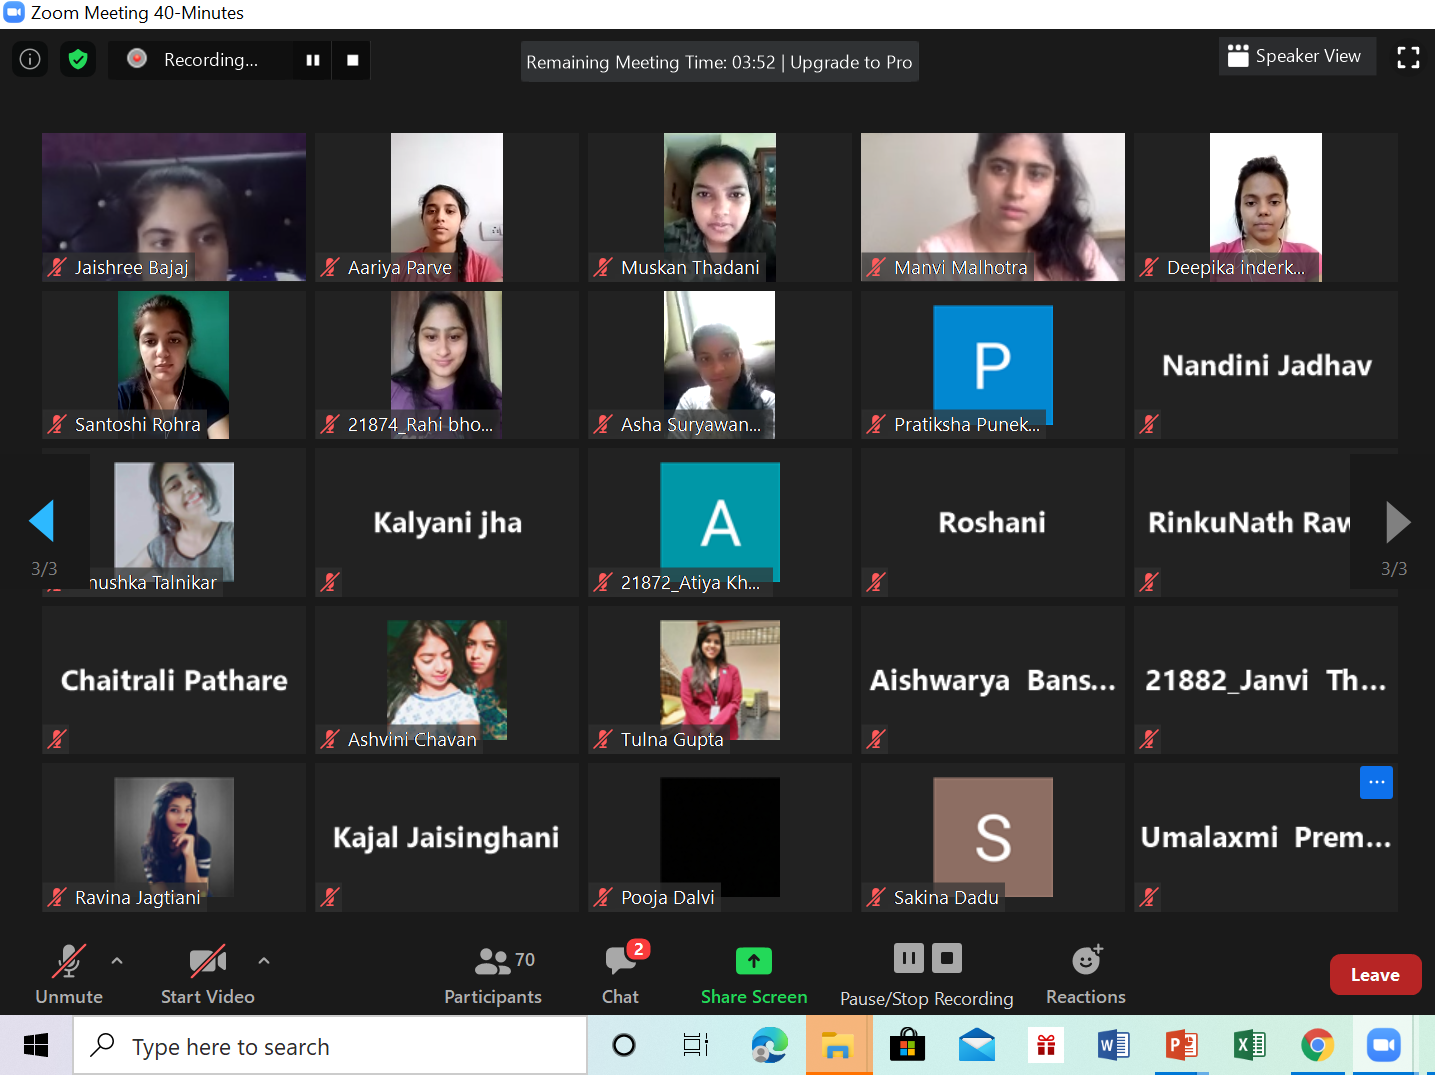The image size is (1435, 1075).
Task: Click the Windows taskbar search box
Action: (x=330, y=1047)
